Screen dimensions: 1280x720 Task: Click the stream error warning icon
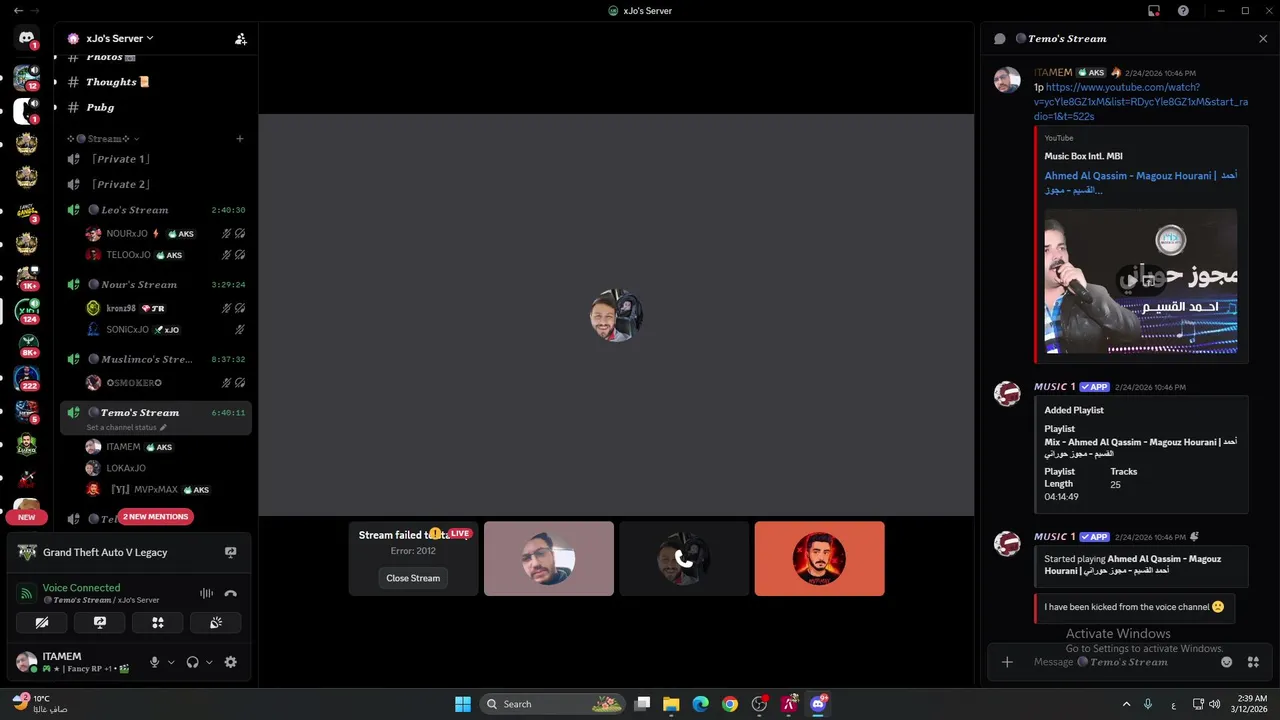(x=435, y=533)
